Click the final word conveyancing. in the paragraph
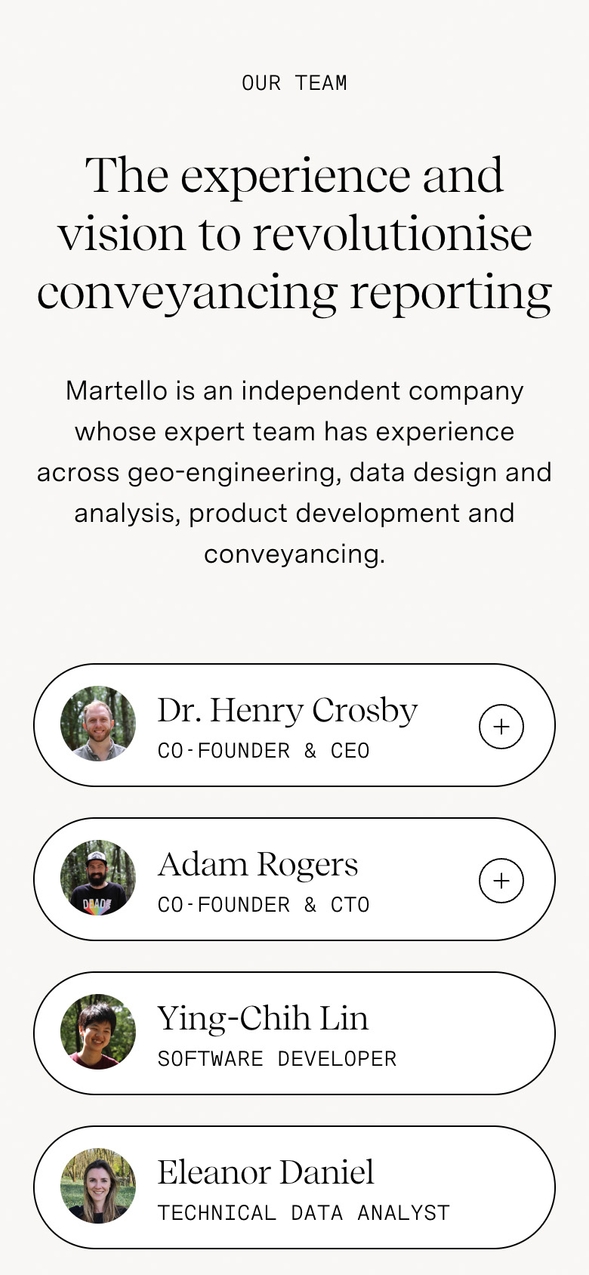Image resolution: width=589 pixels, height=1275 pixels. 294,555
